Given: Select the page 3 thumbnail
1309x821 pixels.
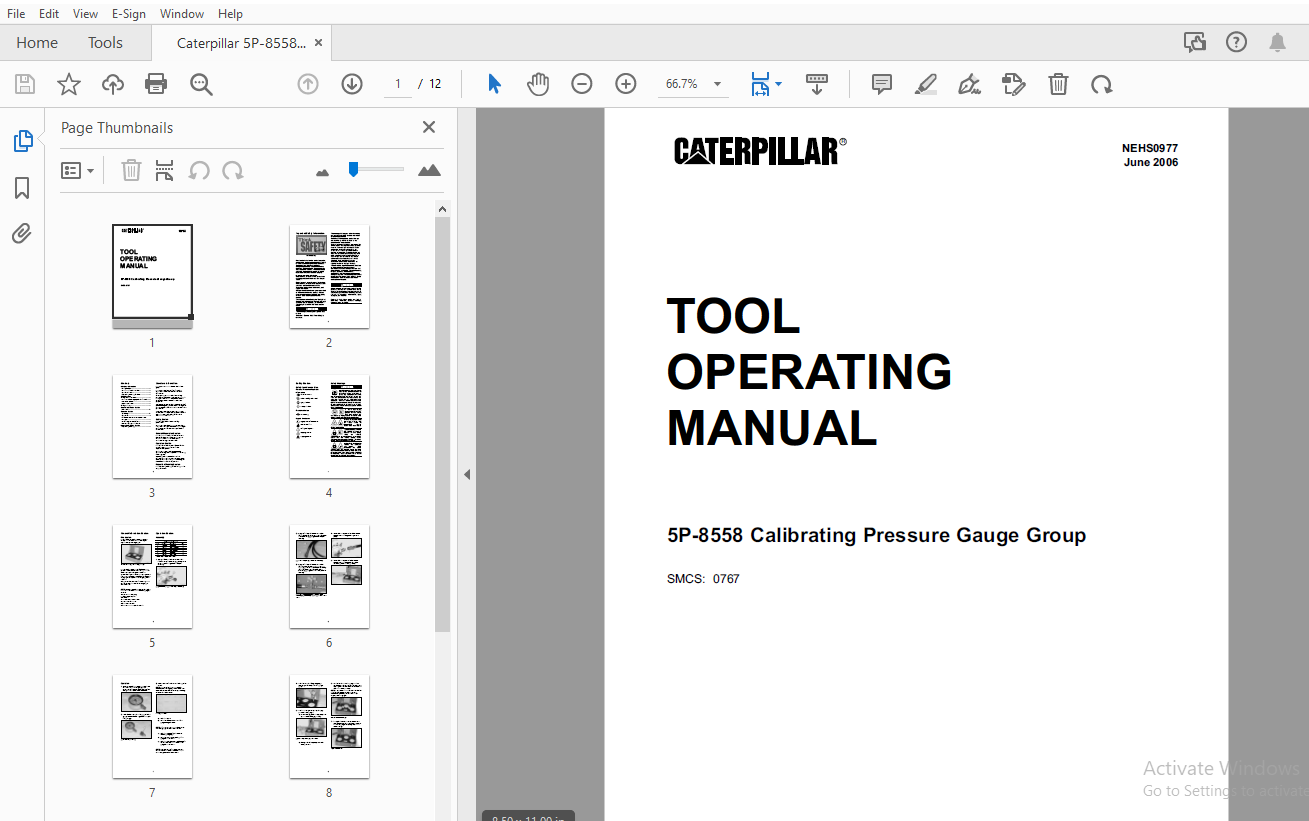Looking at the screenshot, I should (x=152, y=426).
